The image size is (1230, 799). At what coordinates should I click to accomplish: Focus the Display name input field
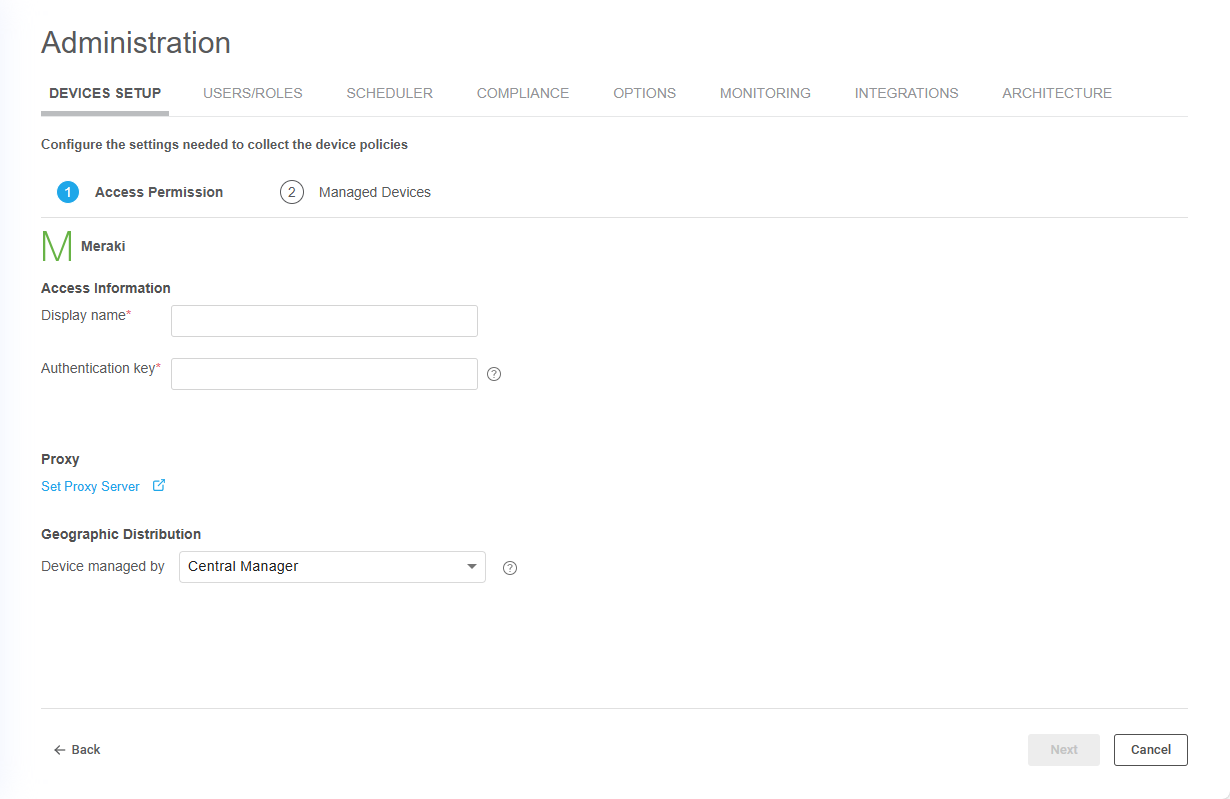[x=324, y=321]
